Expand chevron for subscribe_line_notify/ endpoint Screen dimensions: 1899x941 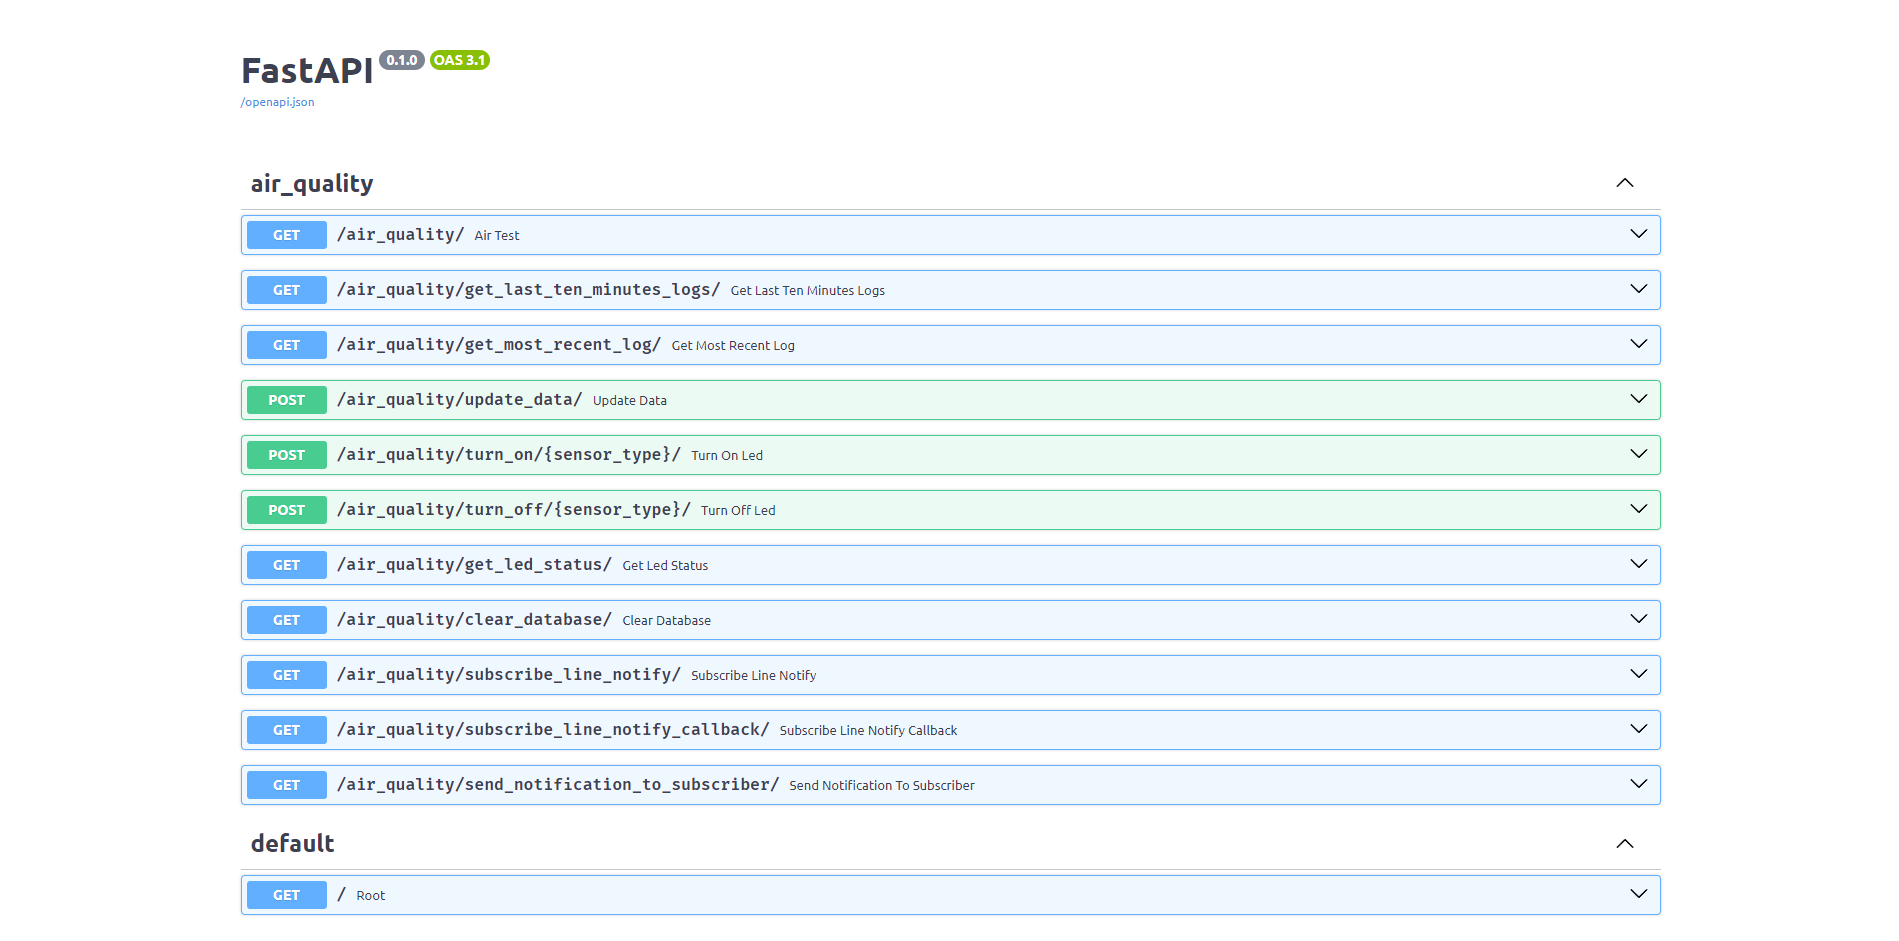1638,674
